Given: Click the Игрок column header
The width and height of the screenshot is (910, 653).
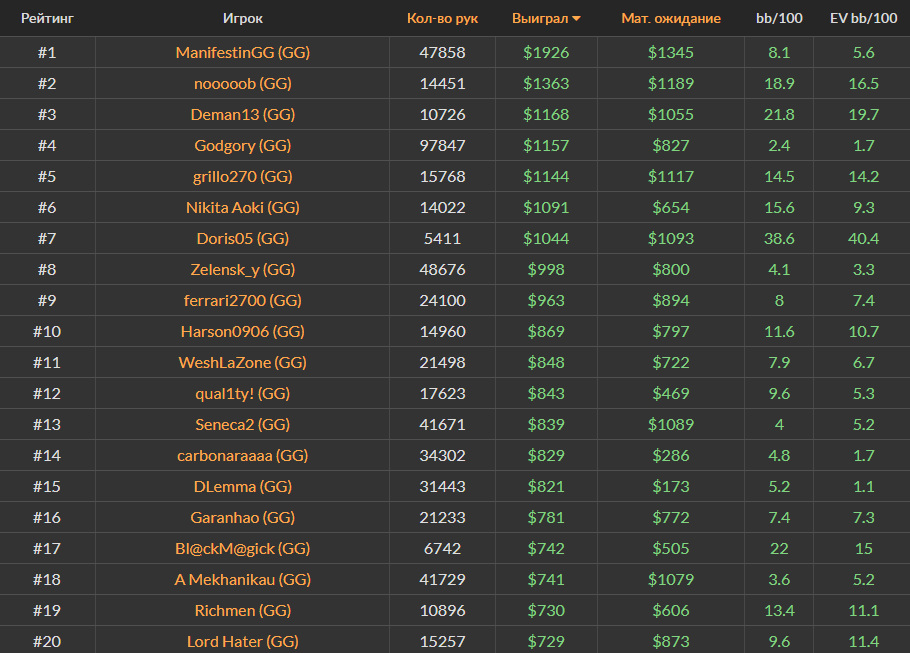Looking at the screenshot, I should click(243, 18).
